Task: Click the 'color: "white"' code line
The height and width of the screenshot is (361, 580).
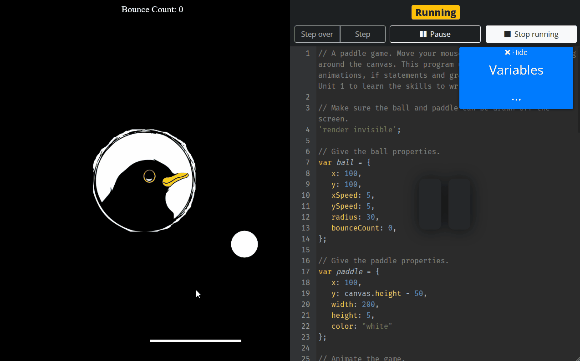Action: pos(362,326)
